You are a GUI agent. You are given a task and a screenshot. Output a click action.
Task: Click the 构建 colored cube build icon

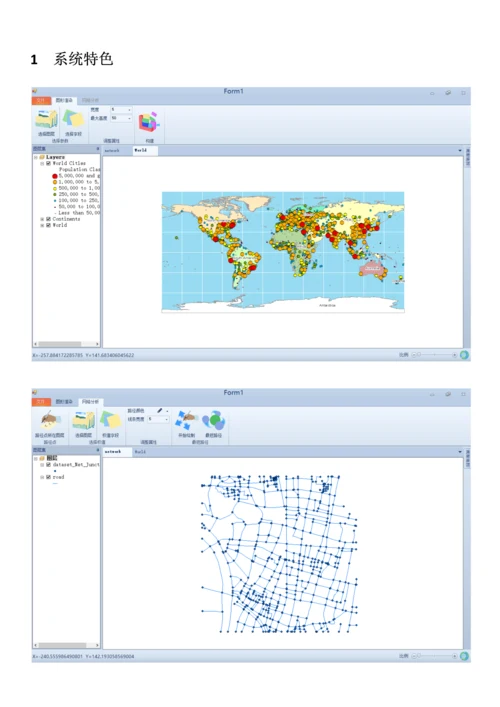pos(149,122)
